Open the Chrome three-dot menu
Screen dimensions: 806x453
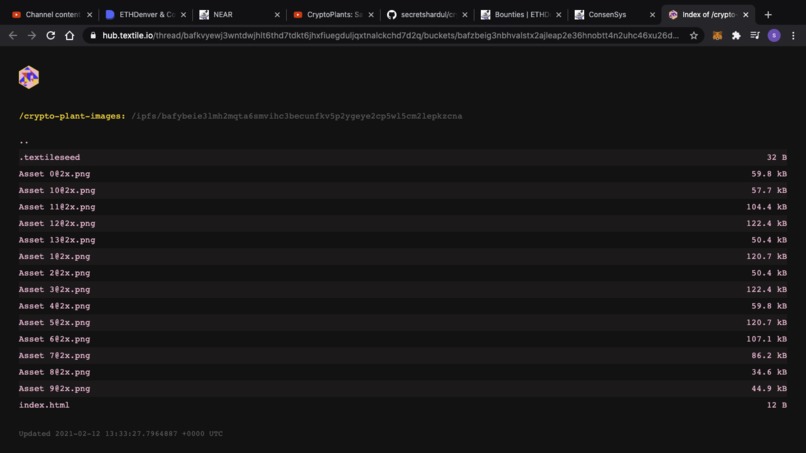(x=793, y=35)
